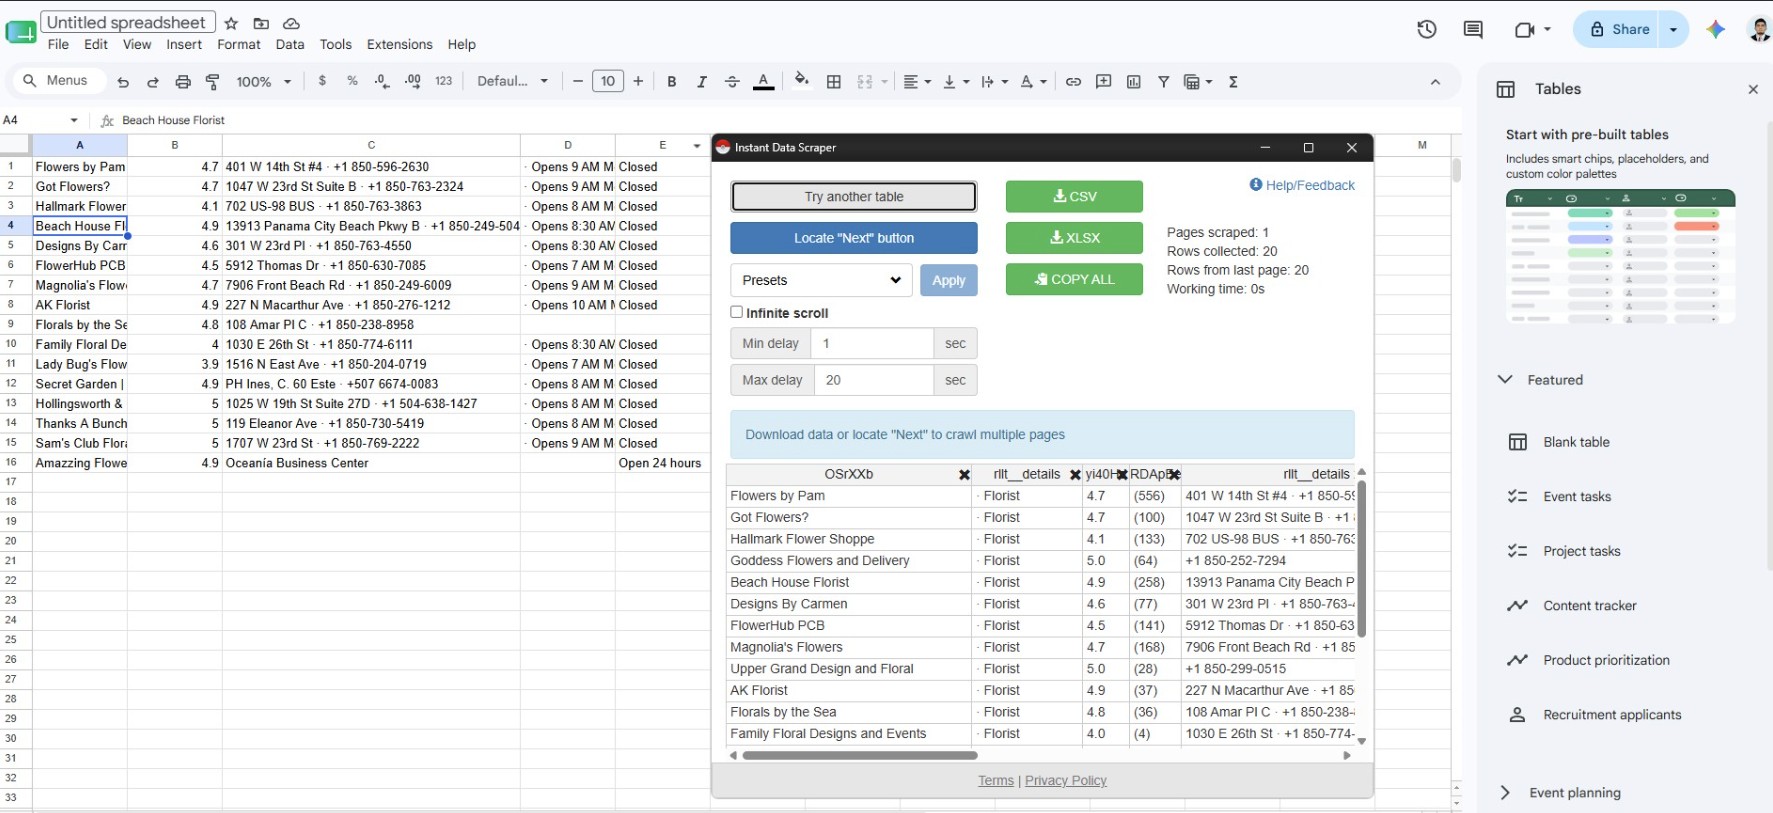
Task: Click the functions sigma icon
Action: point(1234,82)
